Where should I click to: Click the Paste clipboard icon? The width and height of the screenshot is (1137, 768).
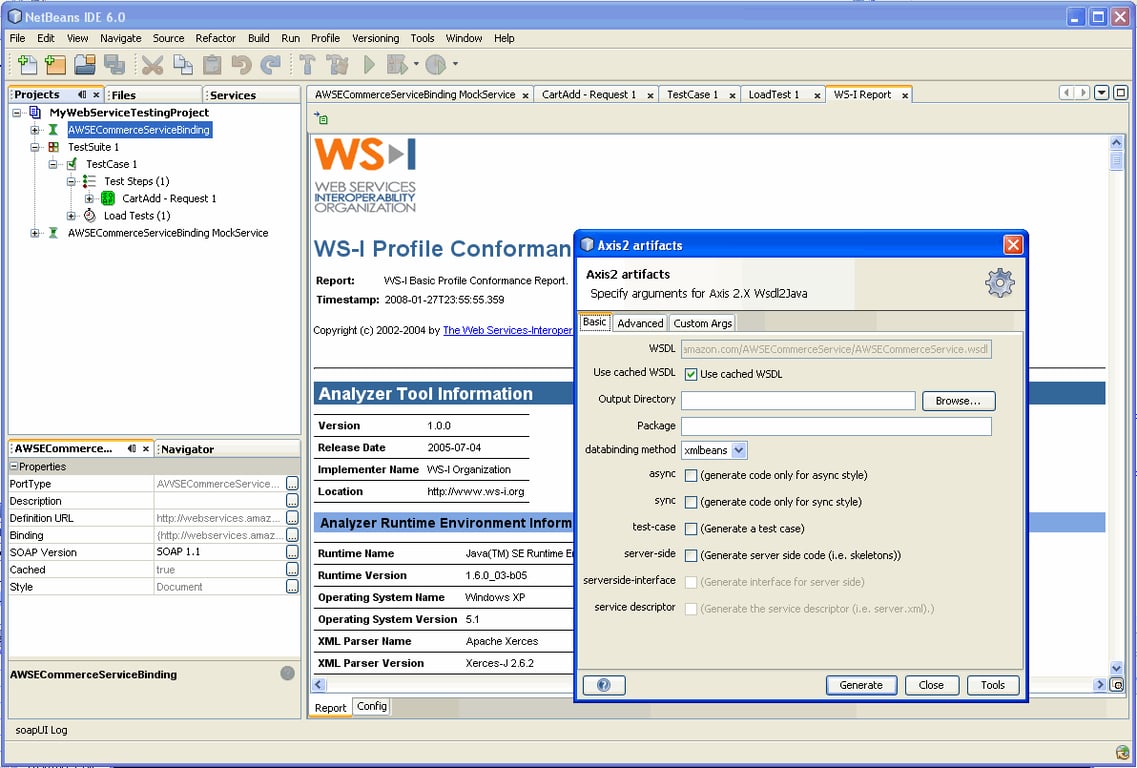[212, 65]
